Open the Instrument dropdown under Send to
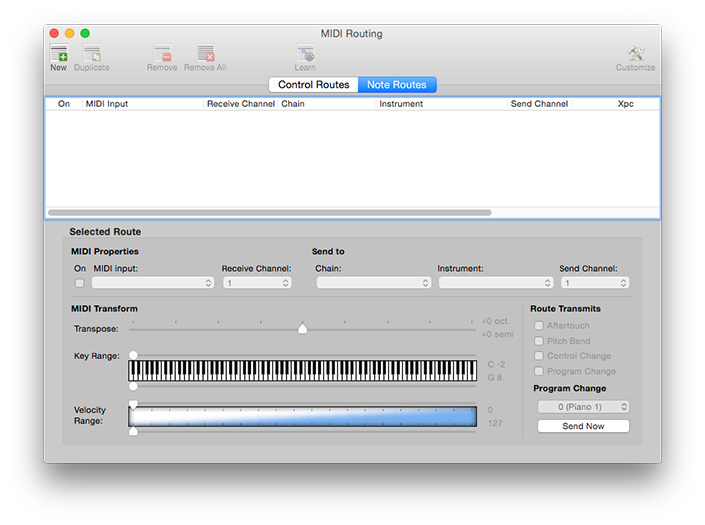This screenshot has height=525, width=705. tap(496, 283)
